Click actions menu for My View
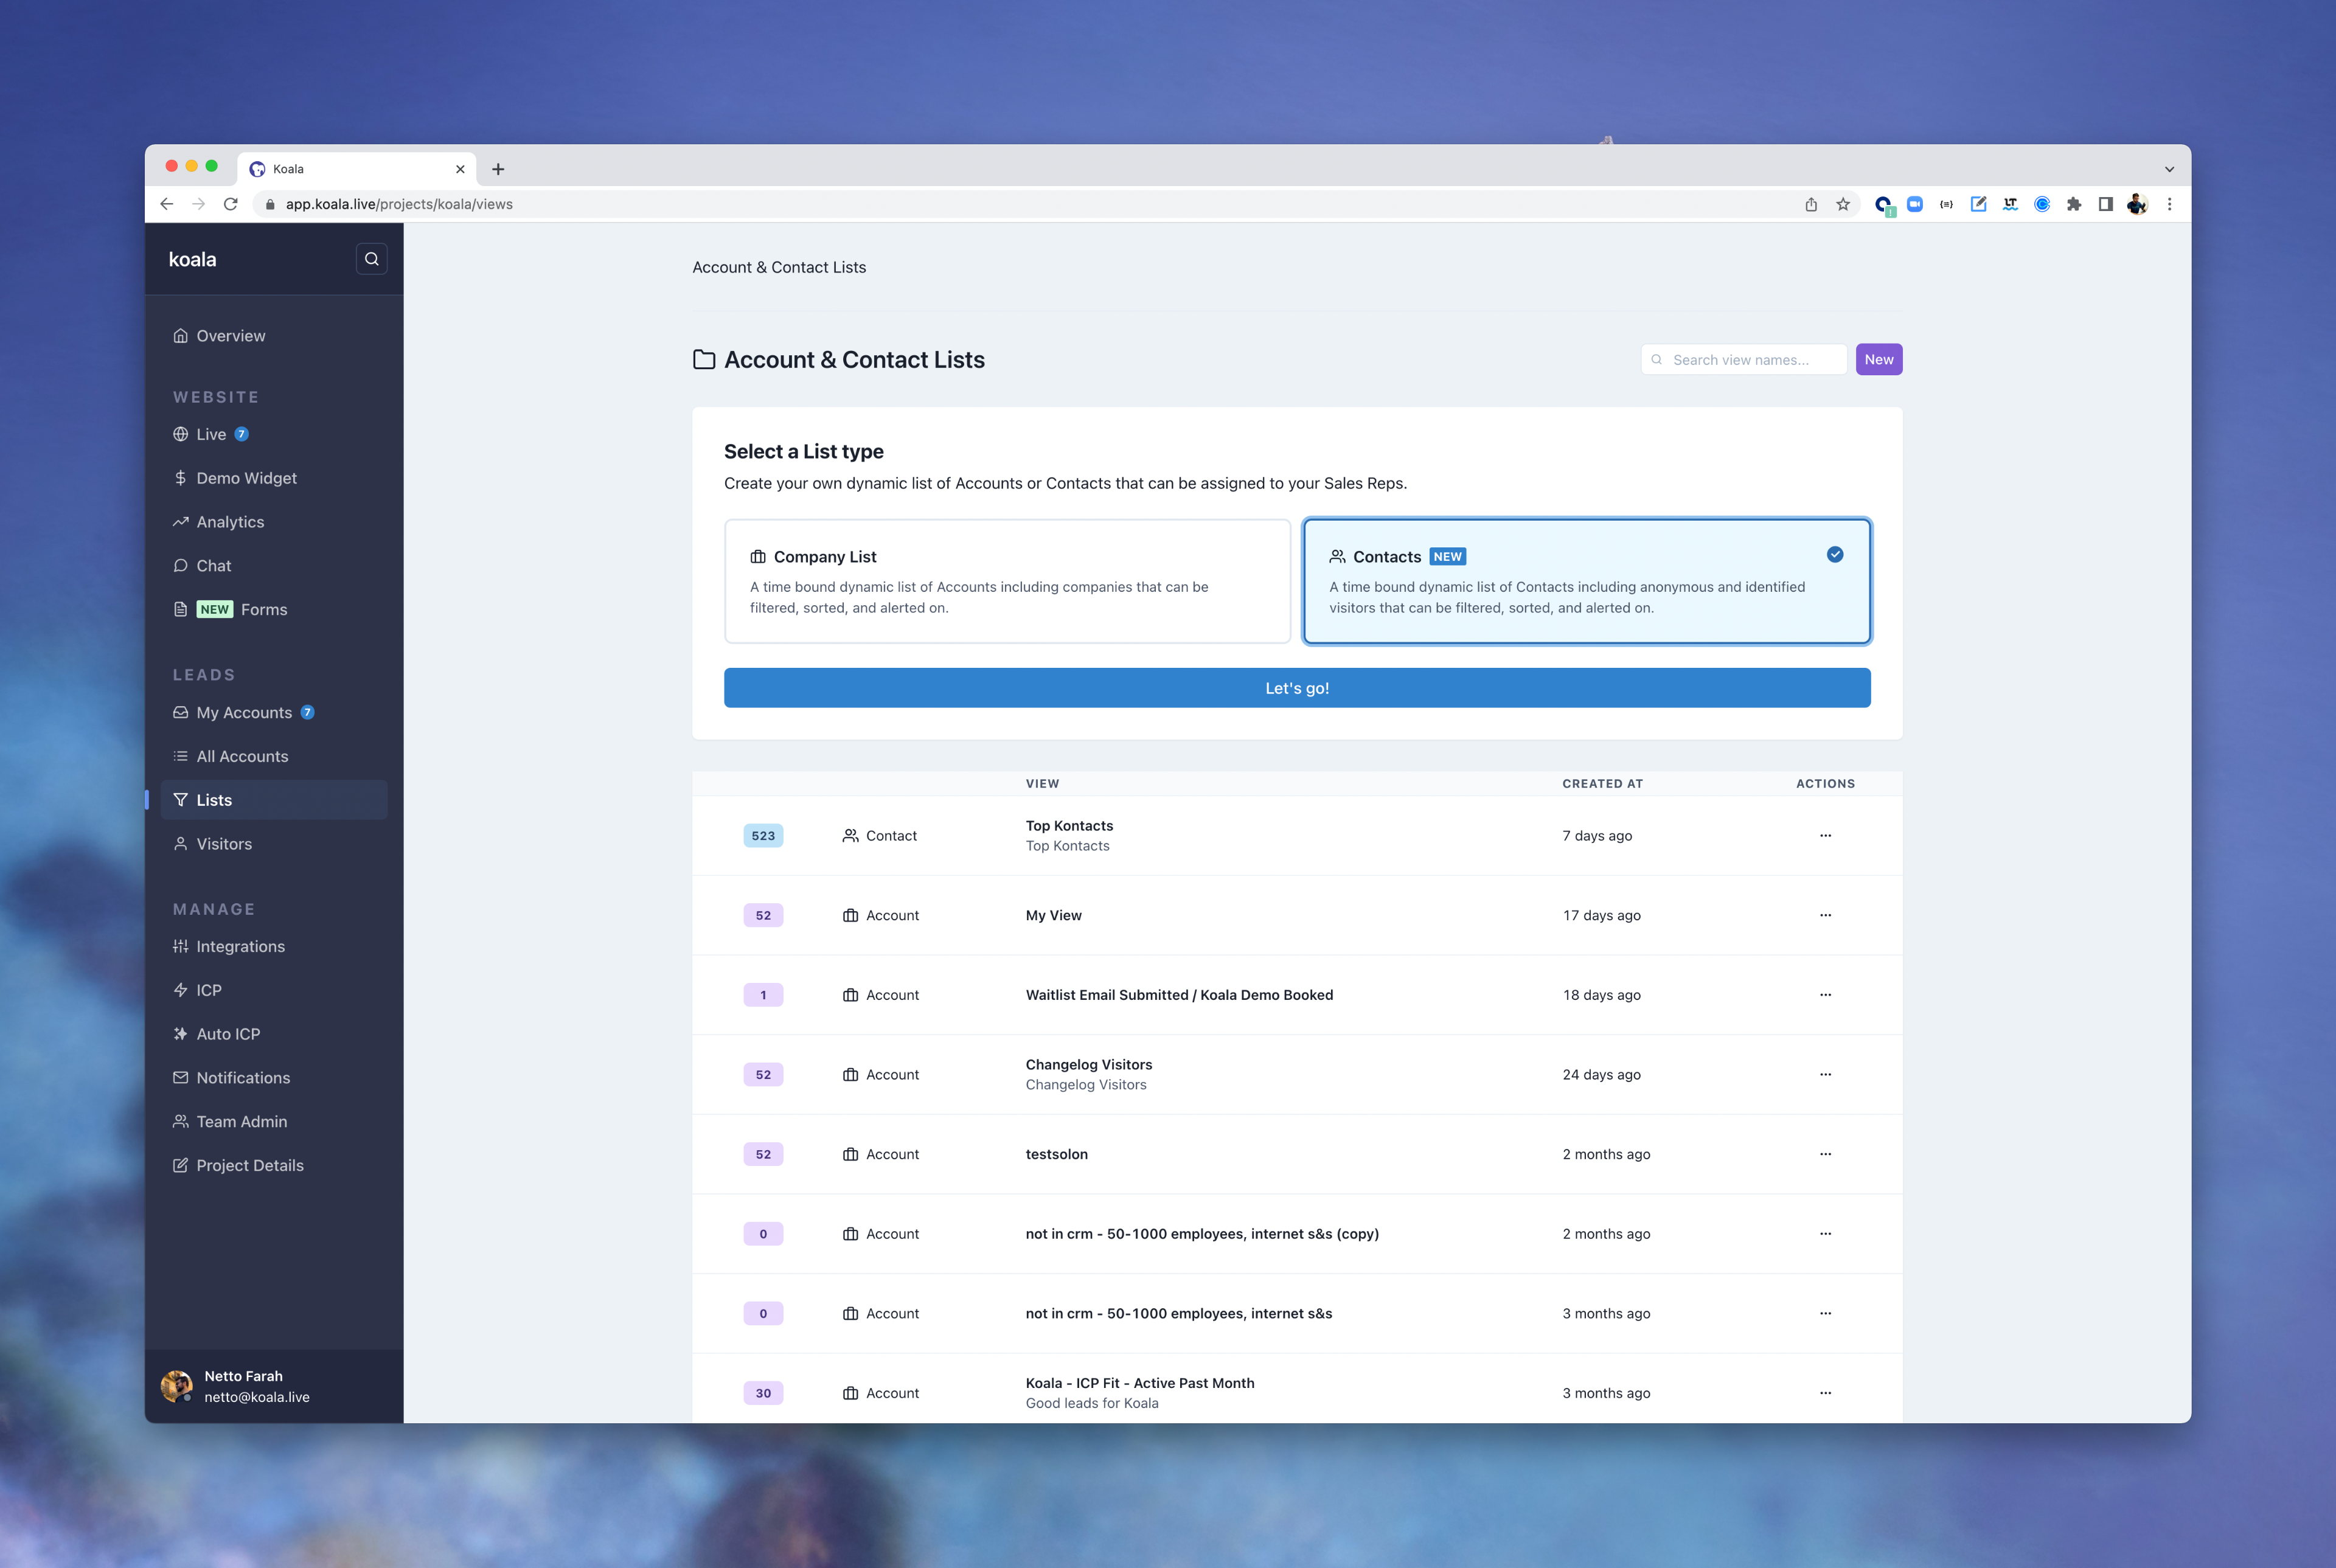The image size is (2336, 1568). pyautogui.click(x=1827, y=914)
